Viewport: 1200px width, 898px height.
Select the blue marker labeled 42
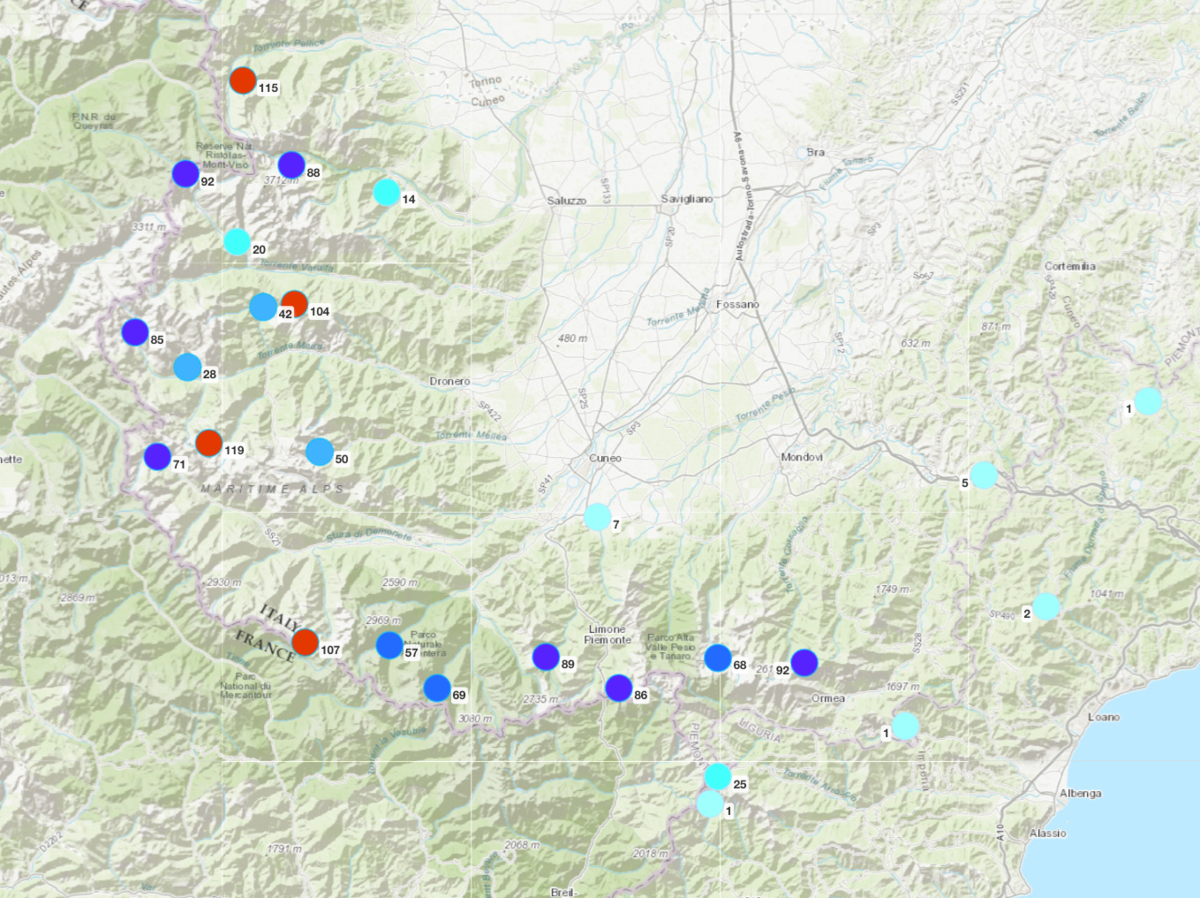click(x=262, y=307)
